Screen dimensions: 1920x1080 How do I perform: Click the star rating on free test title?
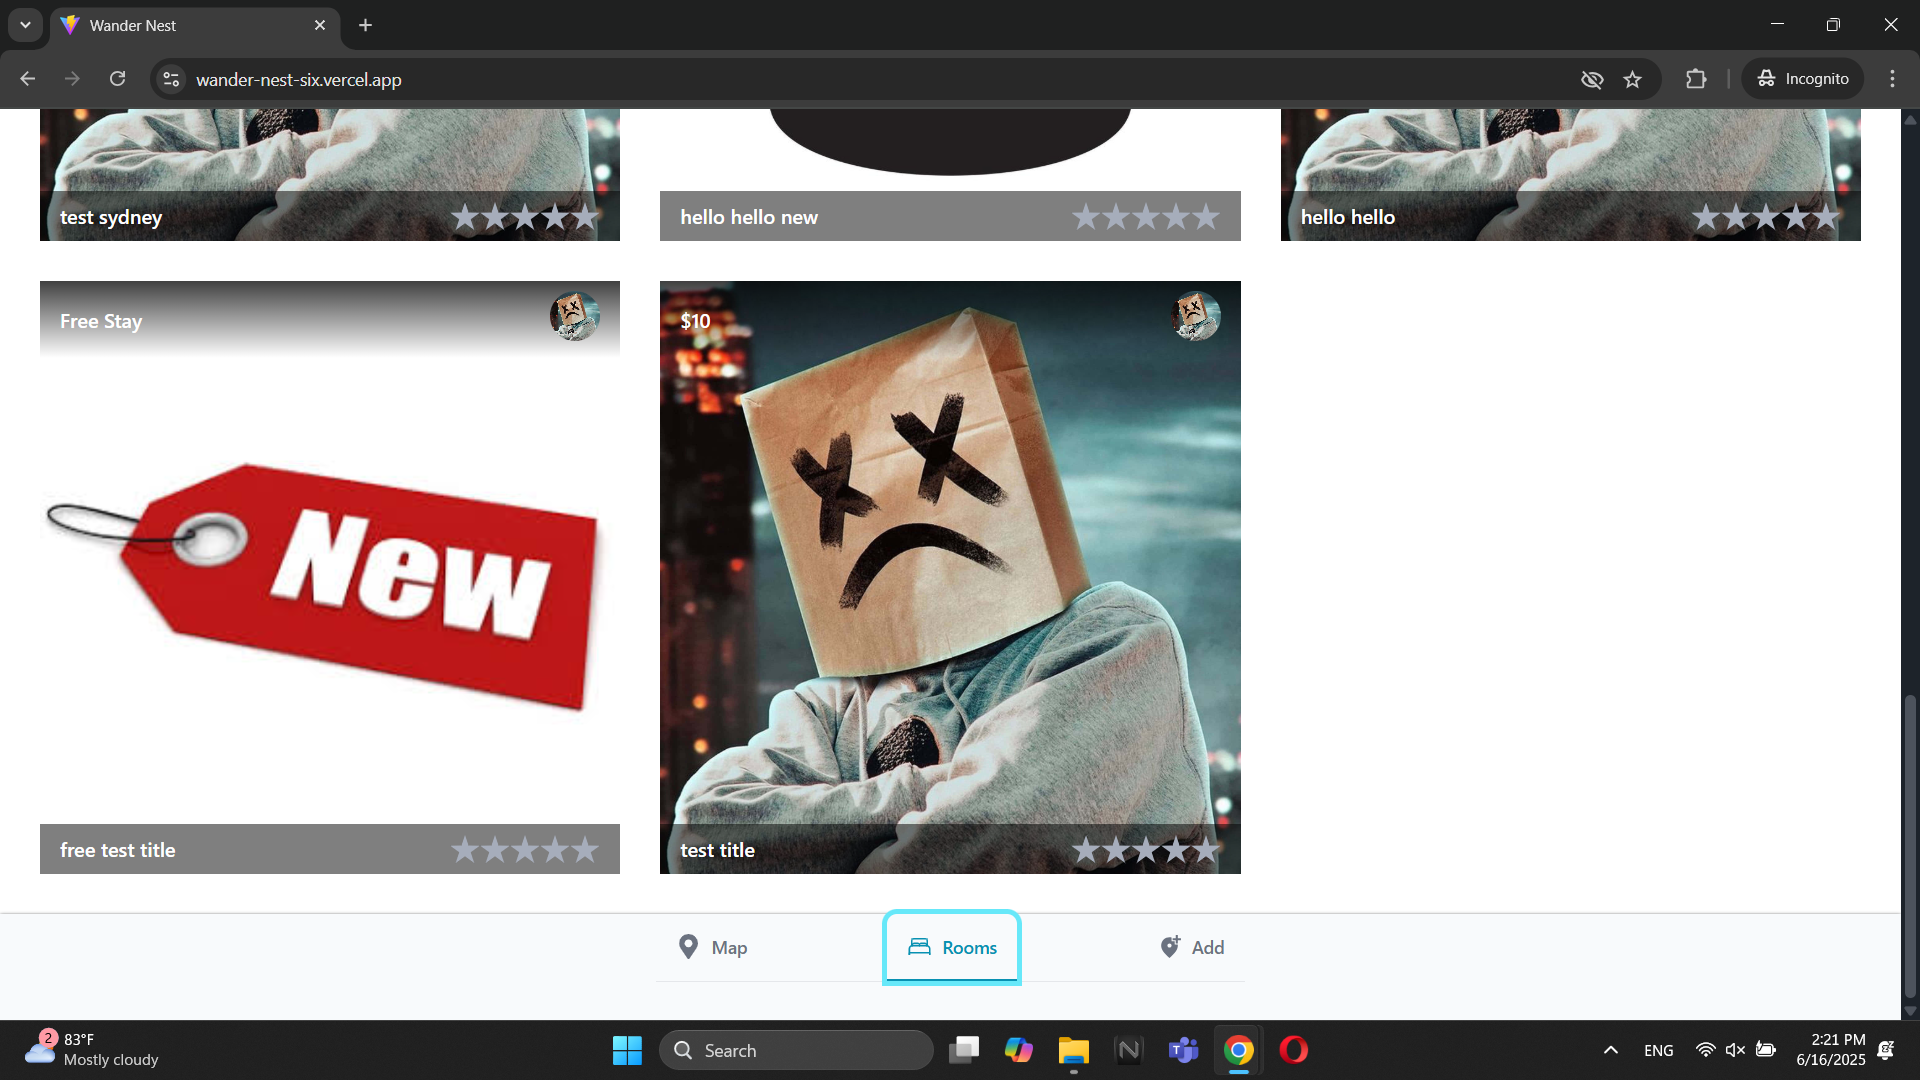click(x=525, y=850)
